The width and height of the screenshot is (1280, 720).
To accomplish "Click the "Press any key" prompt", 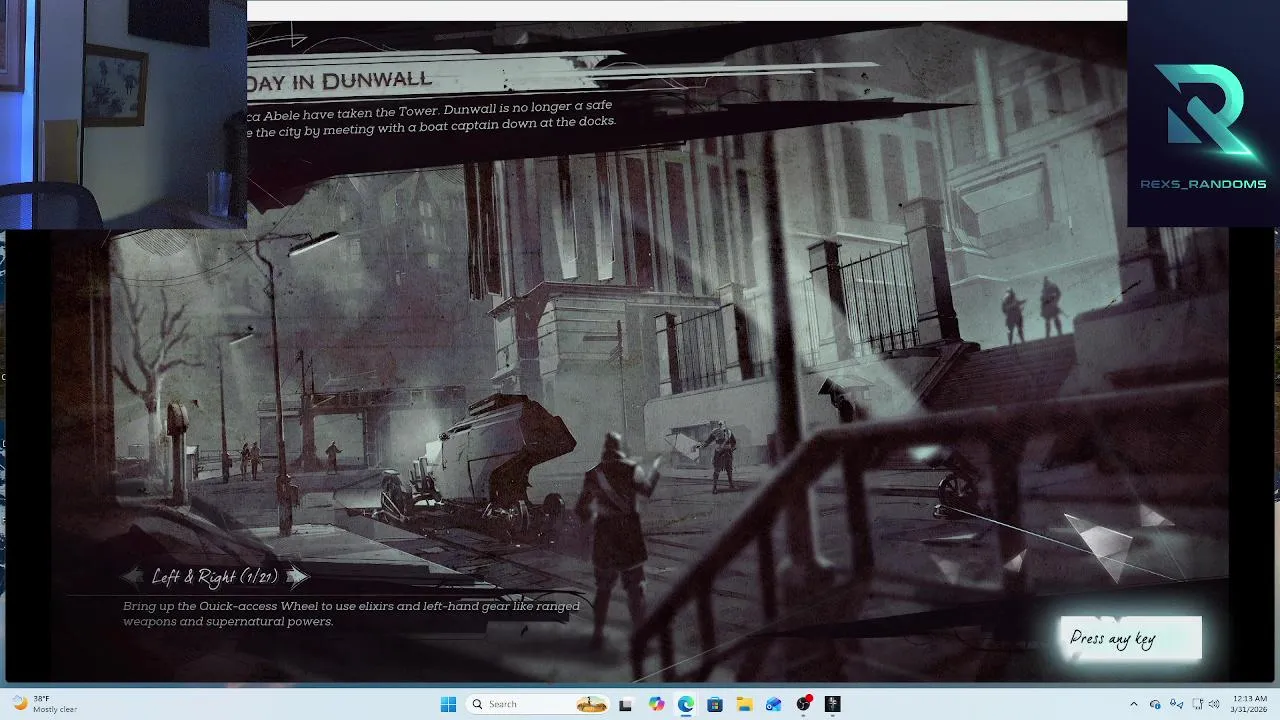I will point(1131,639).
